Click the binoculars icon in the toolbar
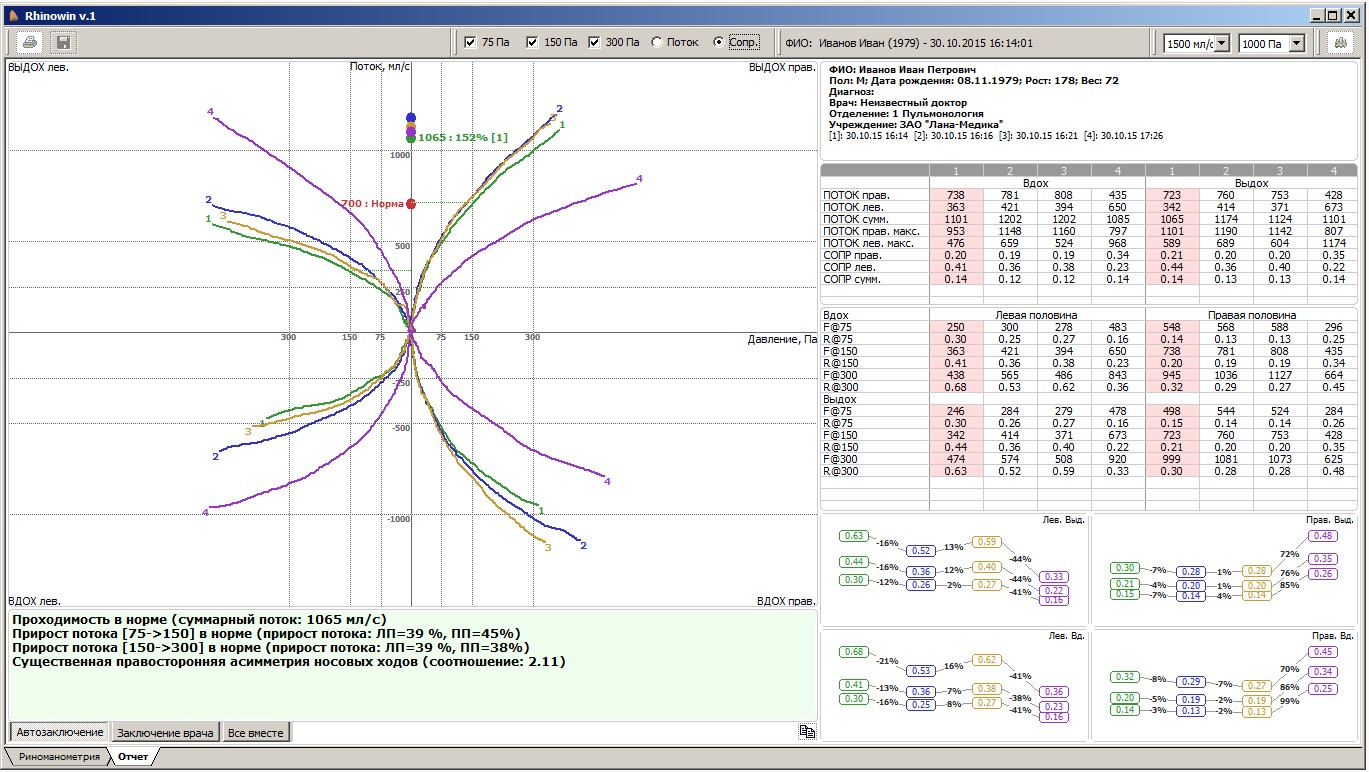 click(1339, 43)
